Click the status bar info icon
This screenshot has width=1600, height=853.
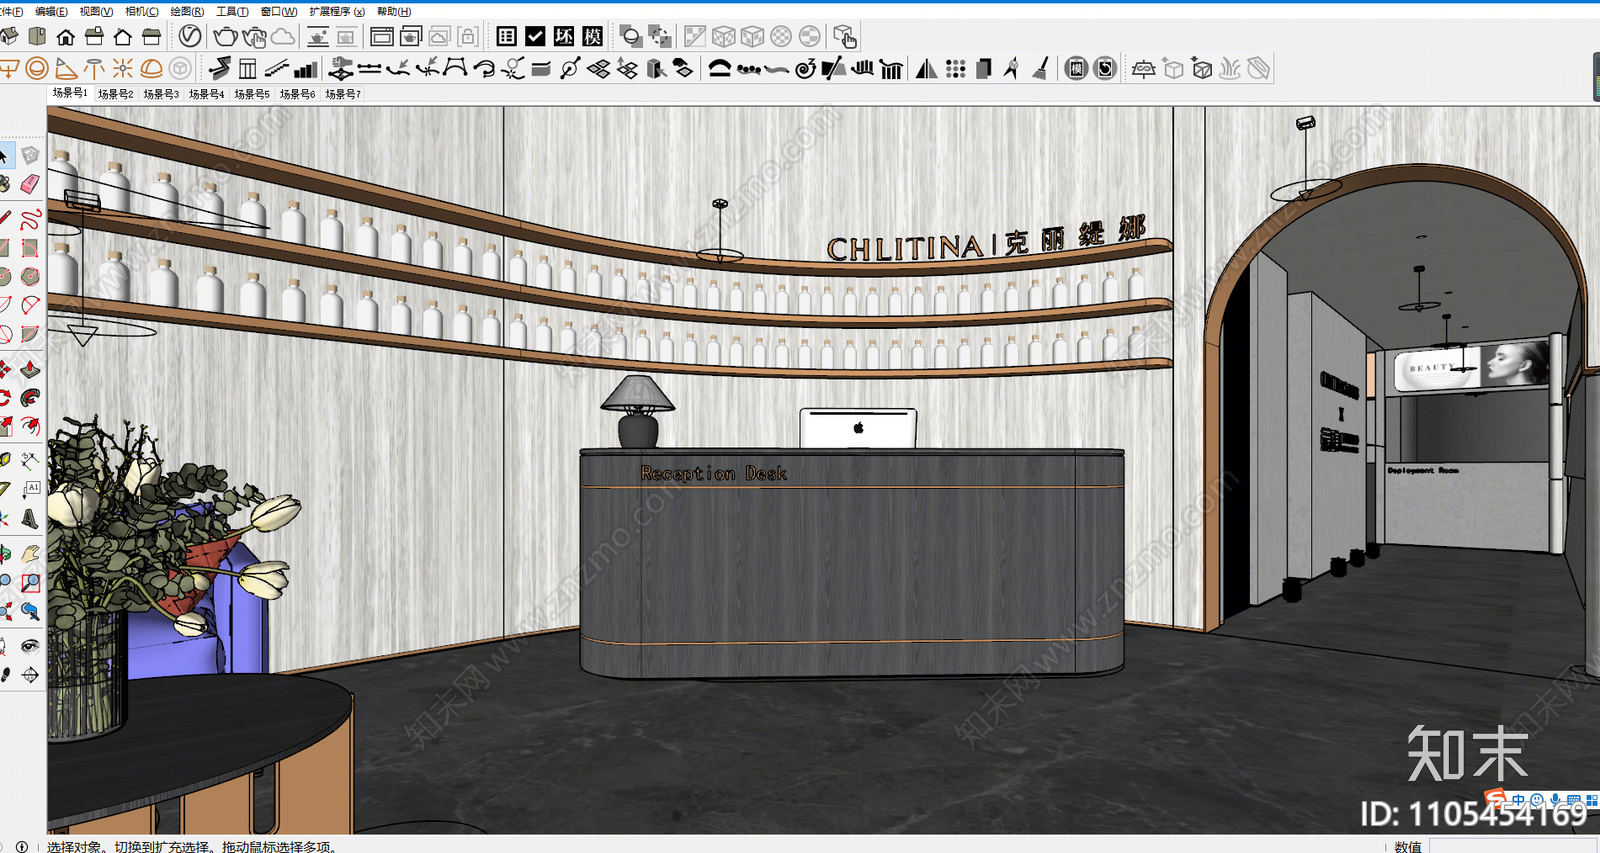[x=21, y=846]
